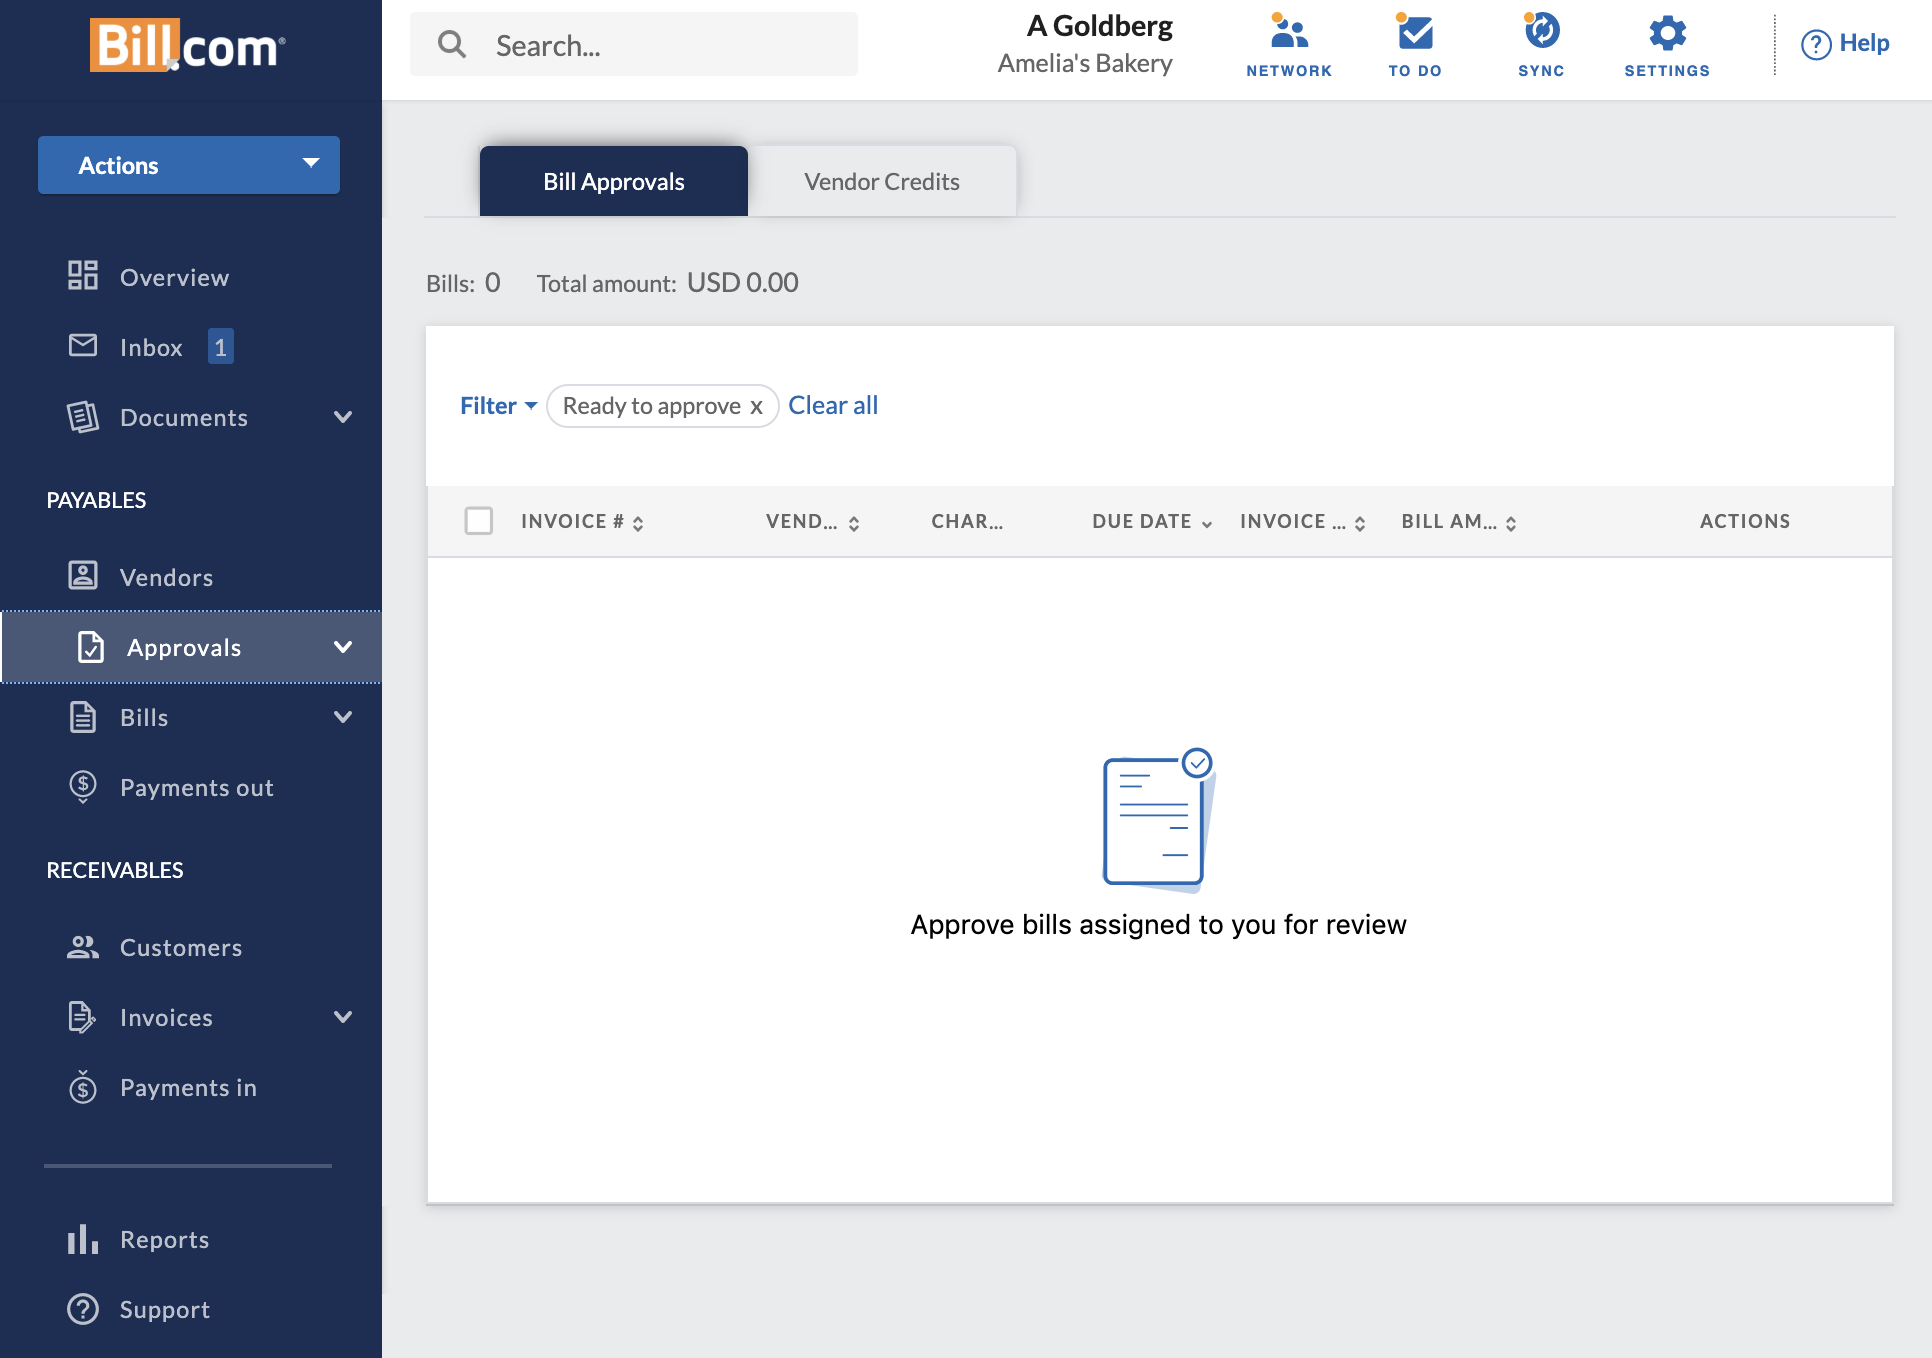Click the Documents sidebar icon
Image resolution: width=1932 pixels, height=1358 pixels.
click(x=83, y=416)
